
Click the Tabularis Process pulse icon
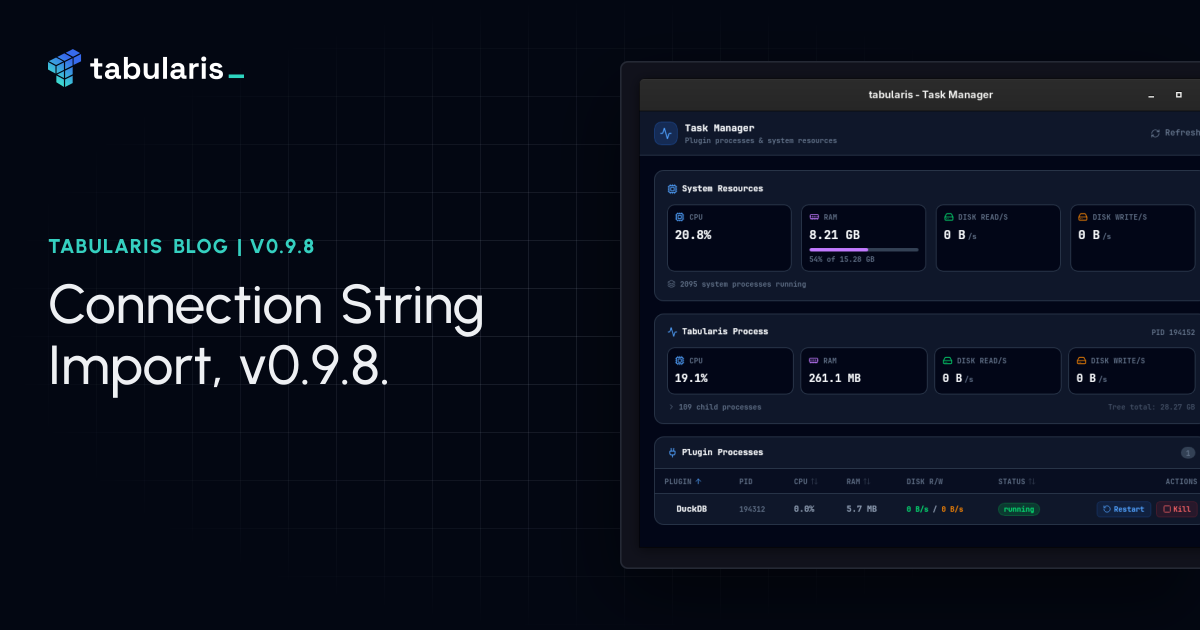coord(672,331)
